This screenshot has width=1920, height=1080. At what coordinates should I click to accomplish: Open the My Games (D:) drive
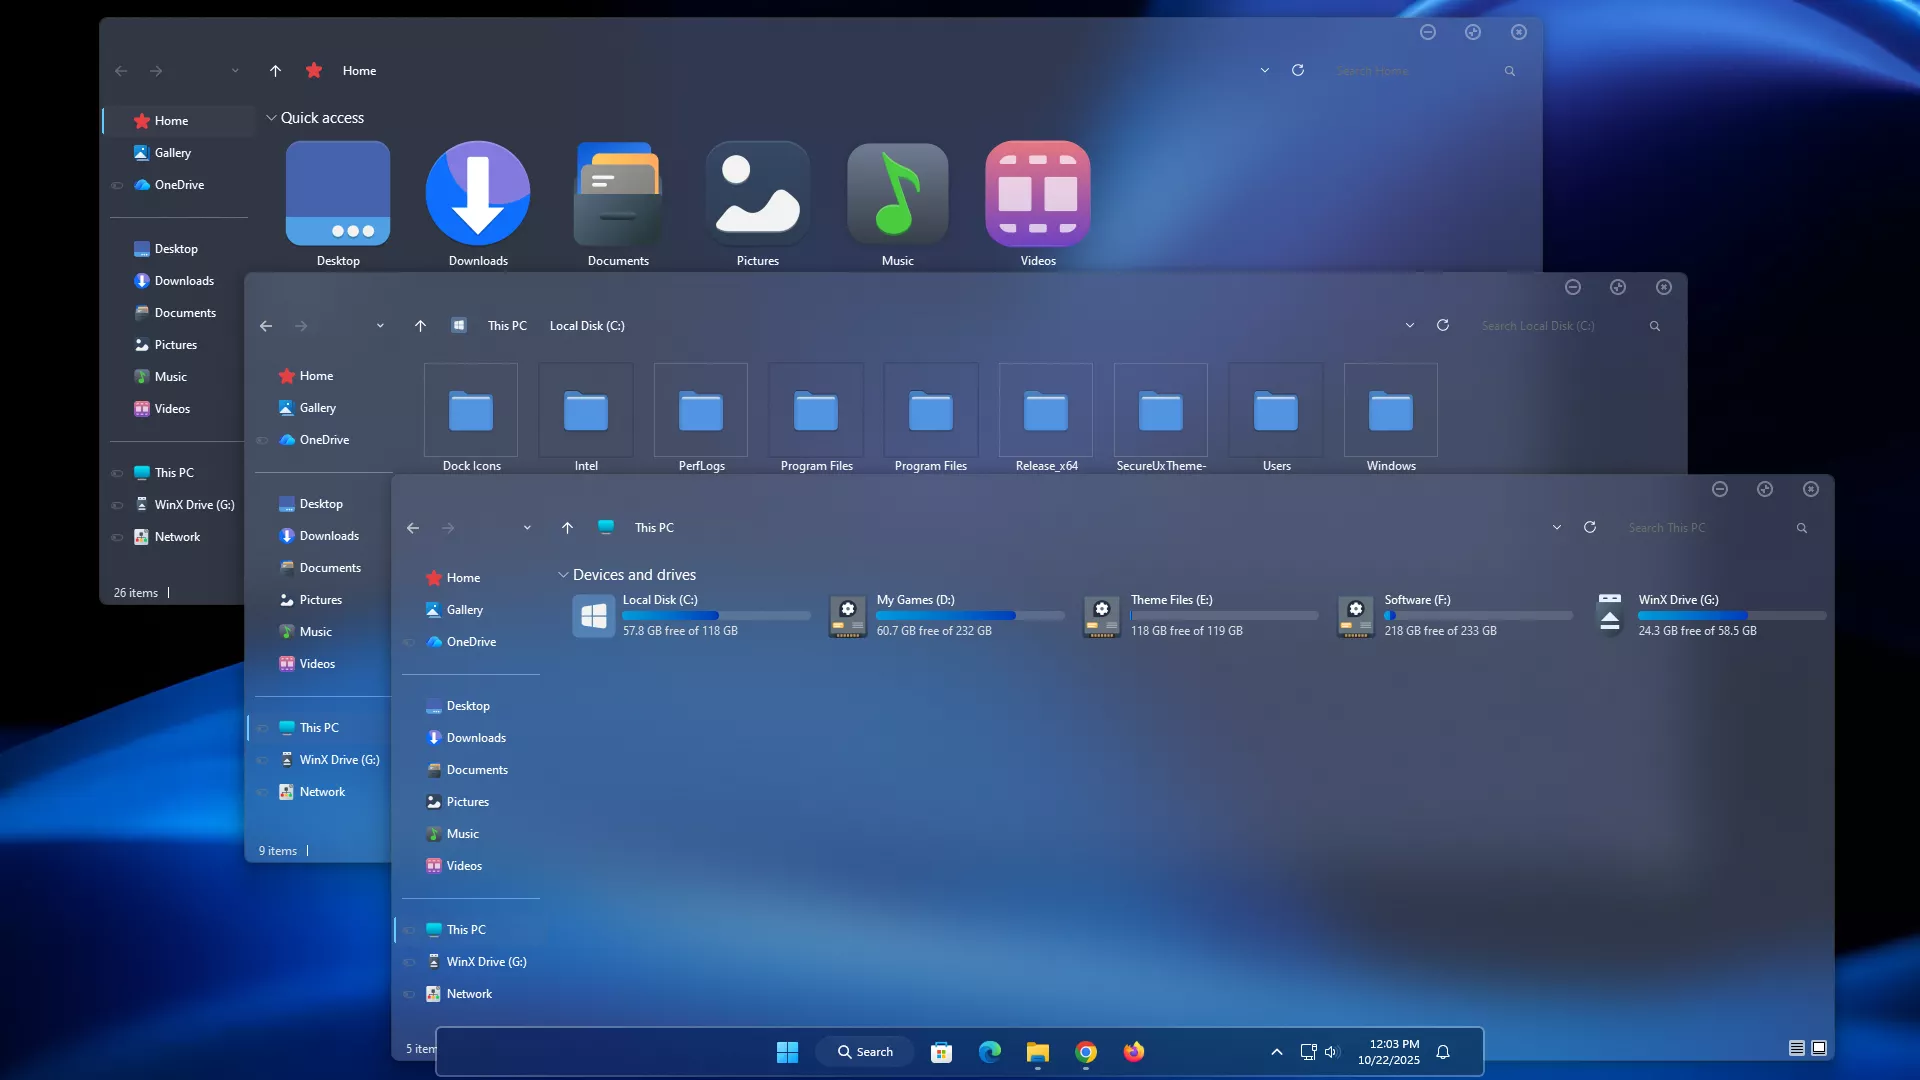[x=915, y=600]
